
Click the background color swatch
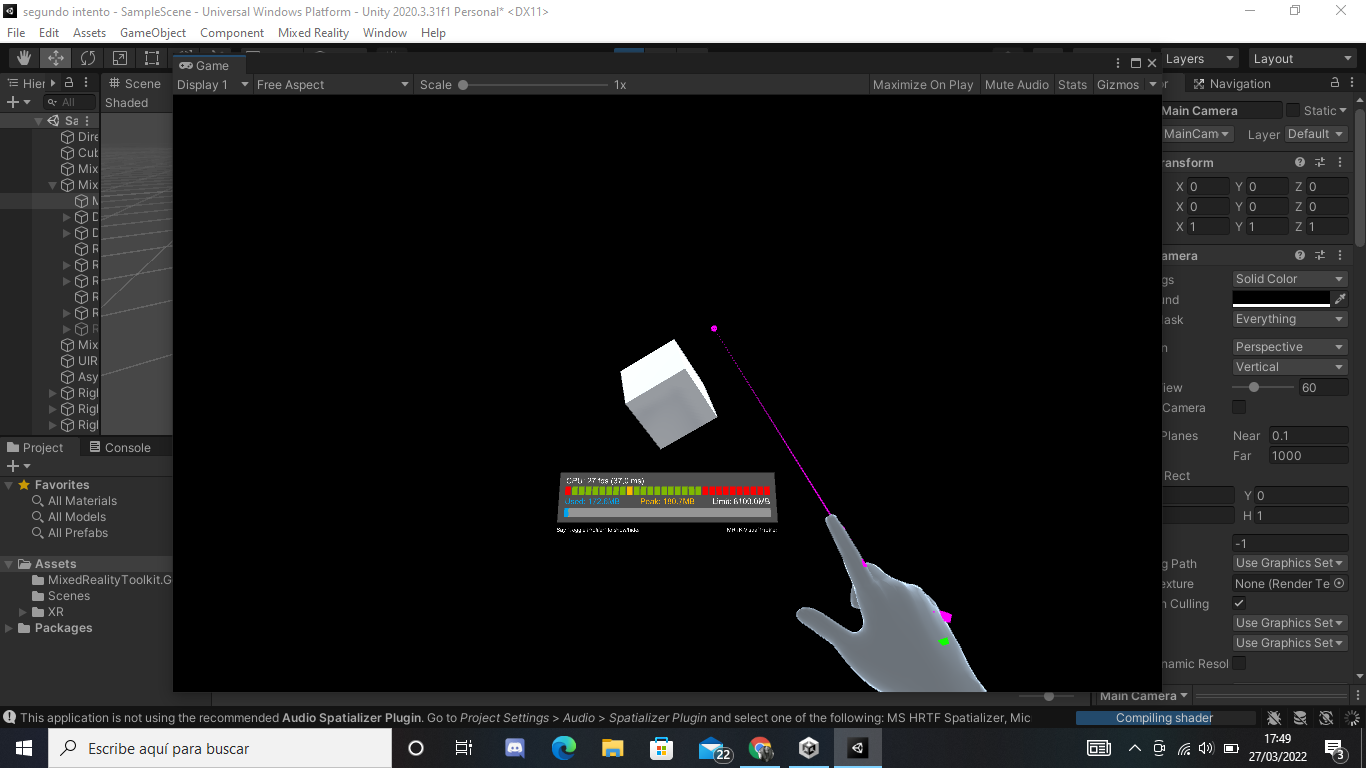tap(1281, 299)
